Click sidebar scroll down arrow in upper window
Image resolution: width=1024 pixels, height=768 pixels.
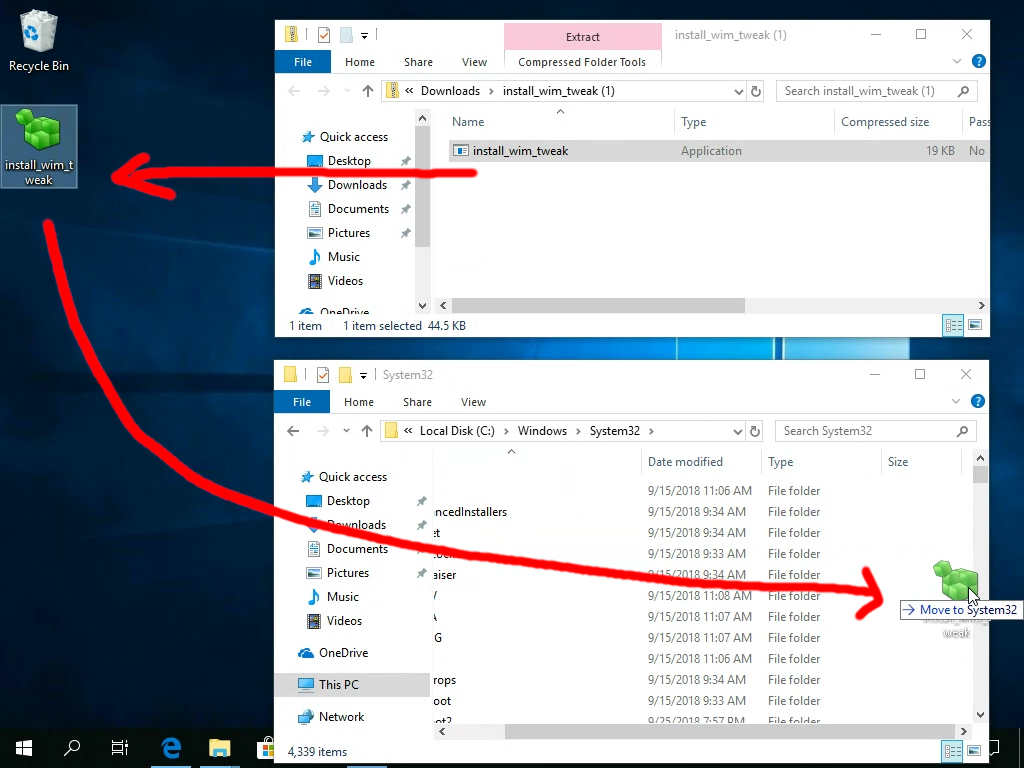pyautogui.click(x=423, y=306)
